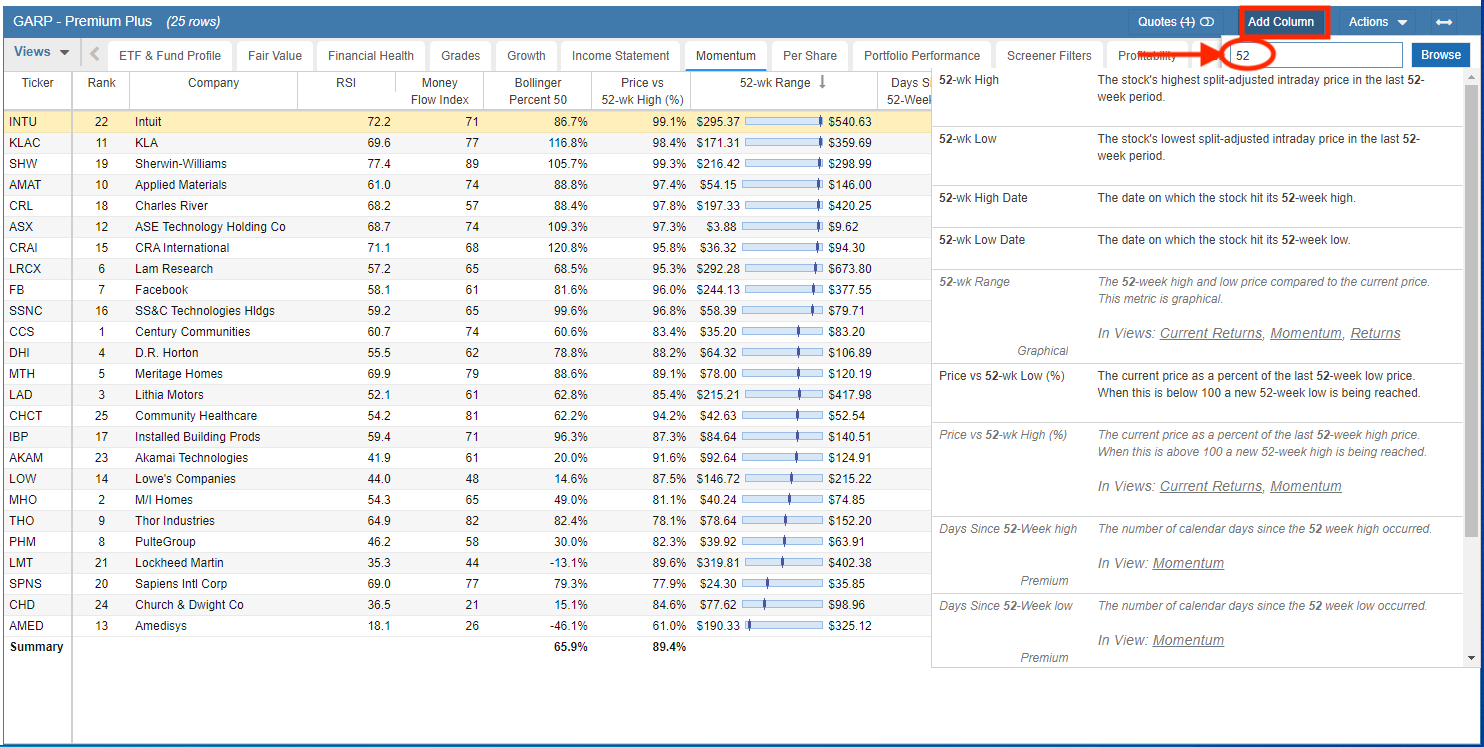Sort by the RSI column header
The height and width of the screenshot is (747, 1484).
(x=346, y=83)
